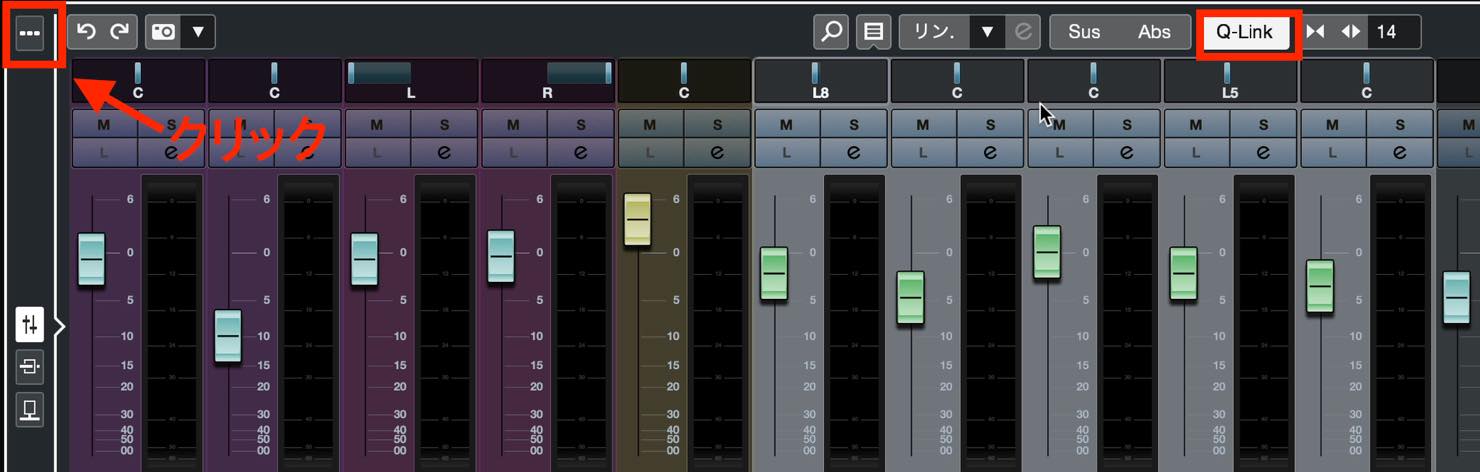
Task: Open channel settings 'e' on the tenth channel
Action: [1399, 153]
